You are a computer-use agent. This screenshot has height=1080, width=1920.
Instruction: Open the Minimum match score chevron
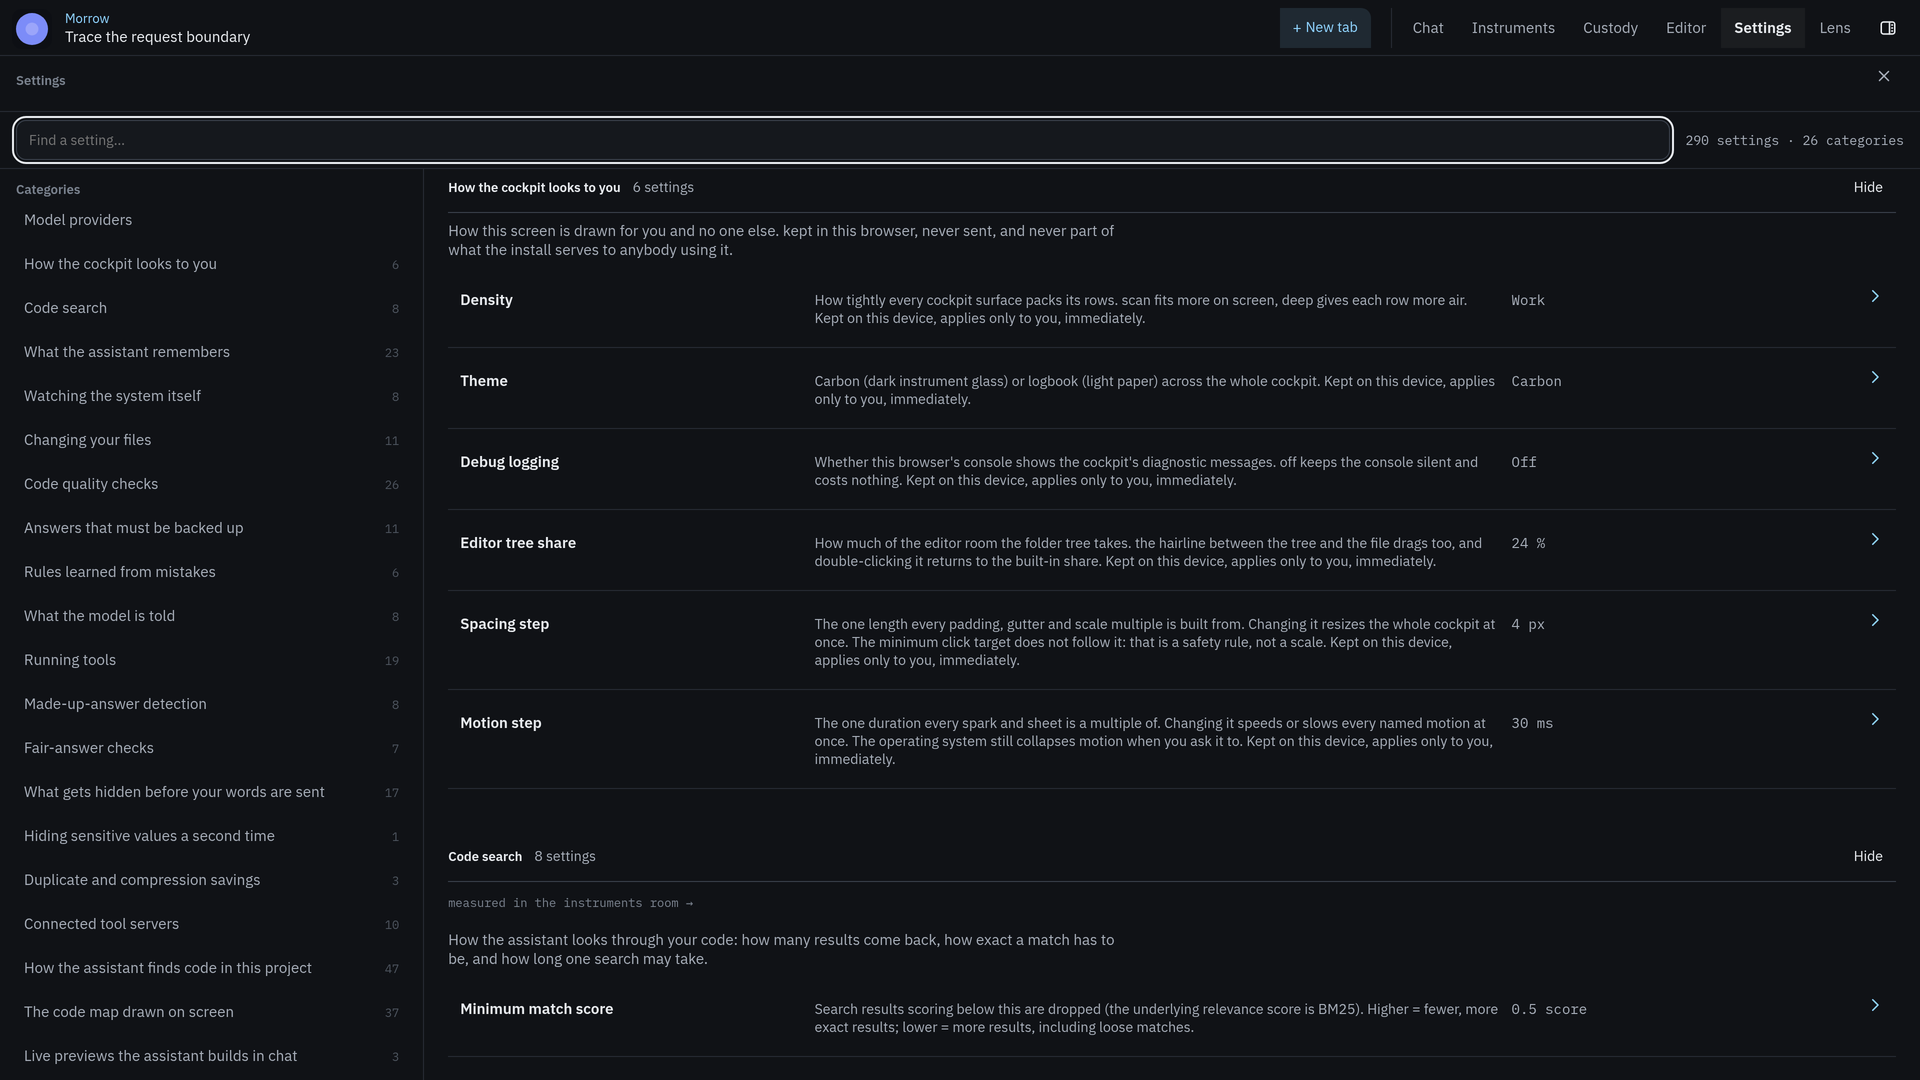(x=1875, y=1005)
